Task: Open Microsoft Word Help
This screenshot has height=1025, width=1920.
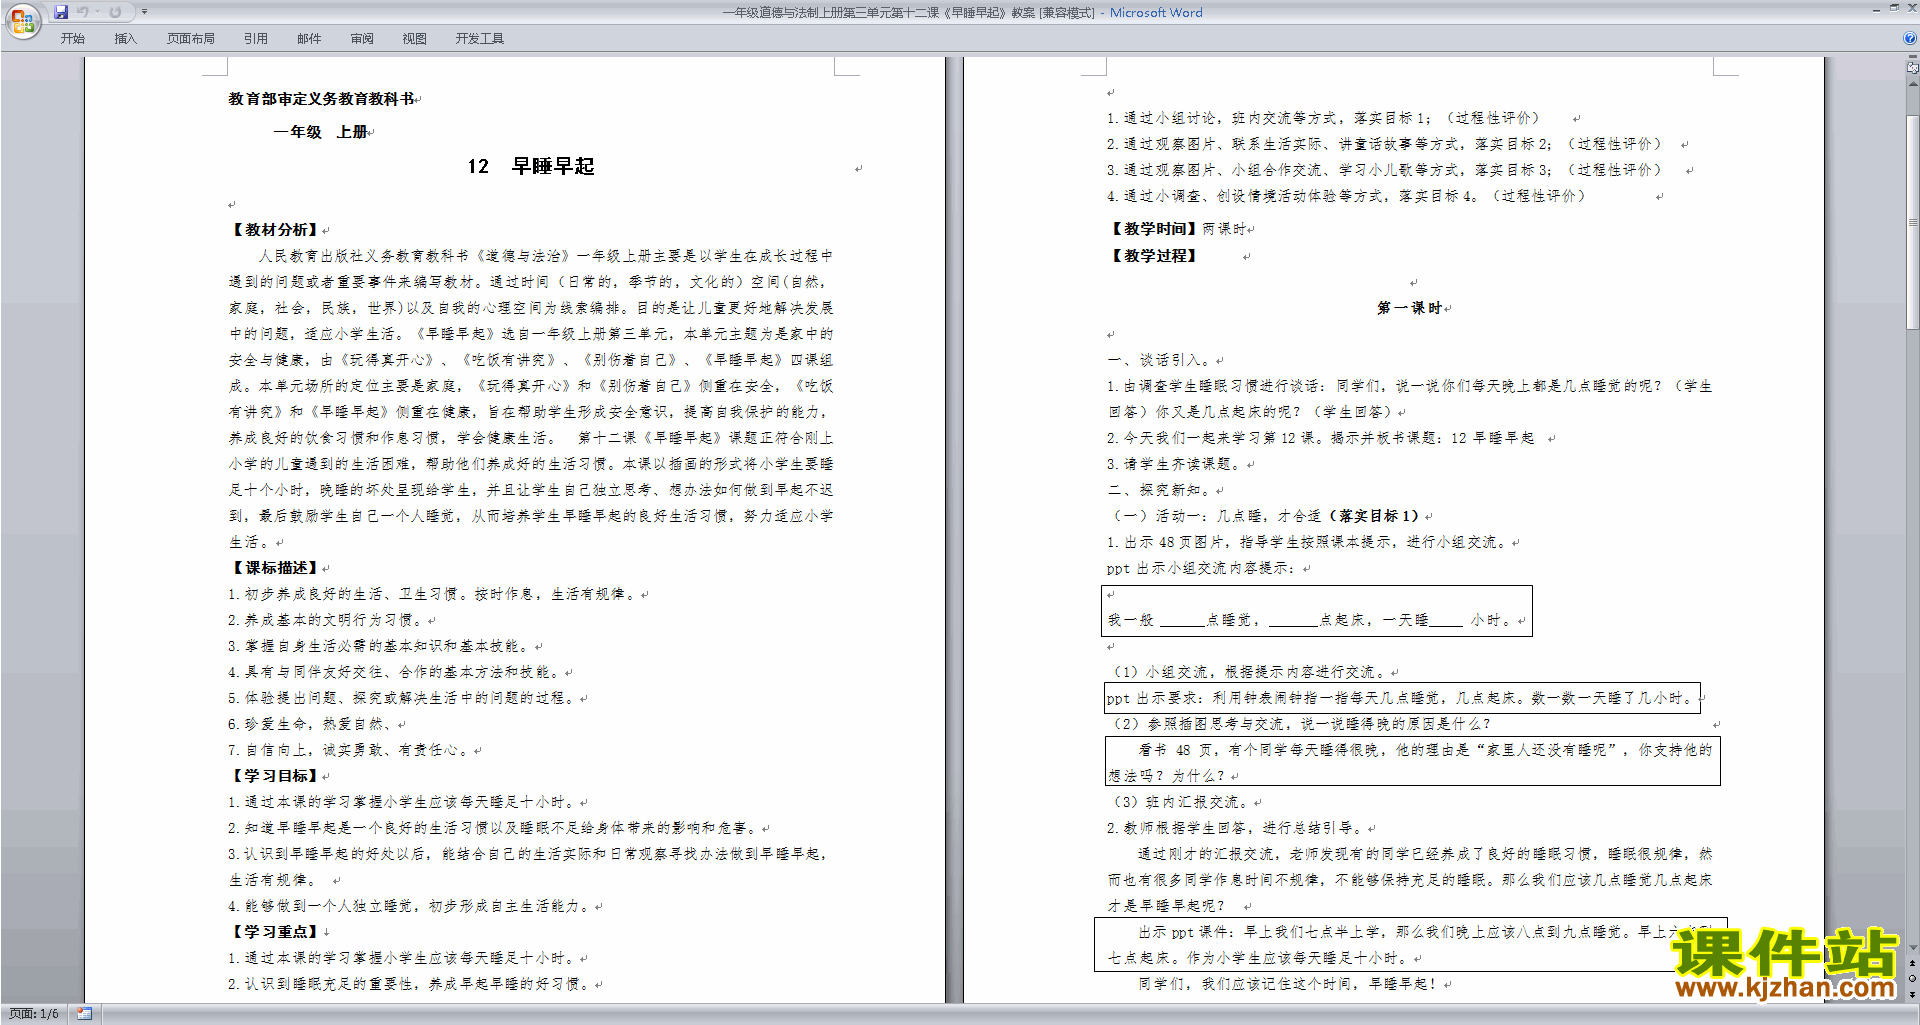Action: 1910,38
